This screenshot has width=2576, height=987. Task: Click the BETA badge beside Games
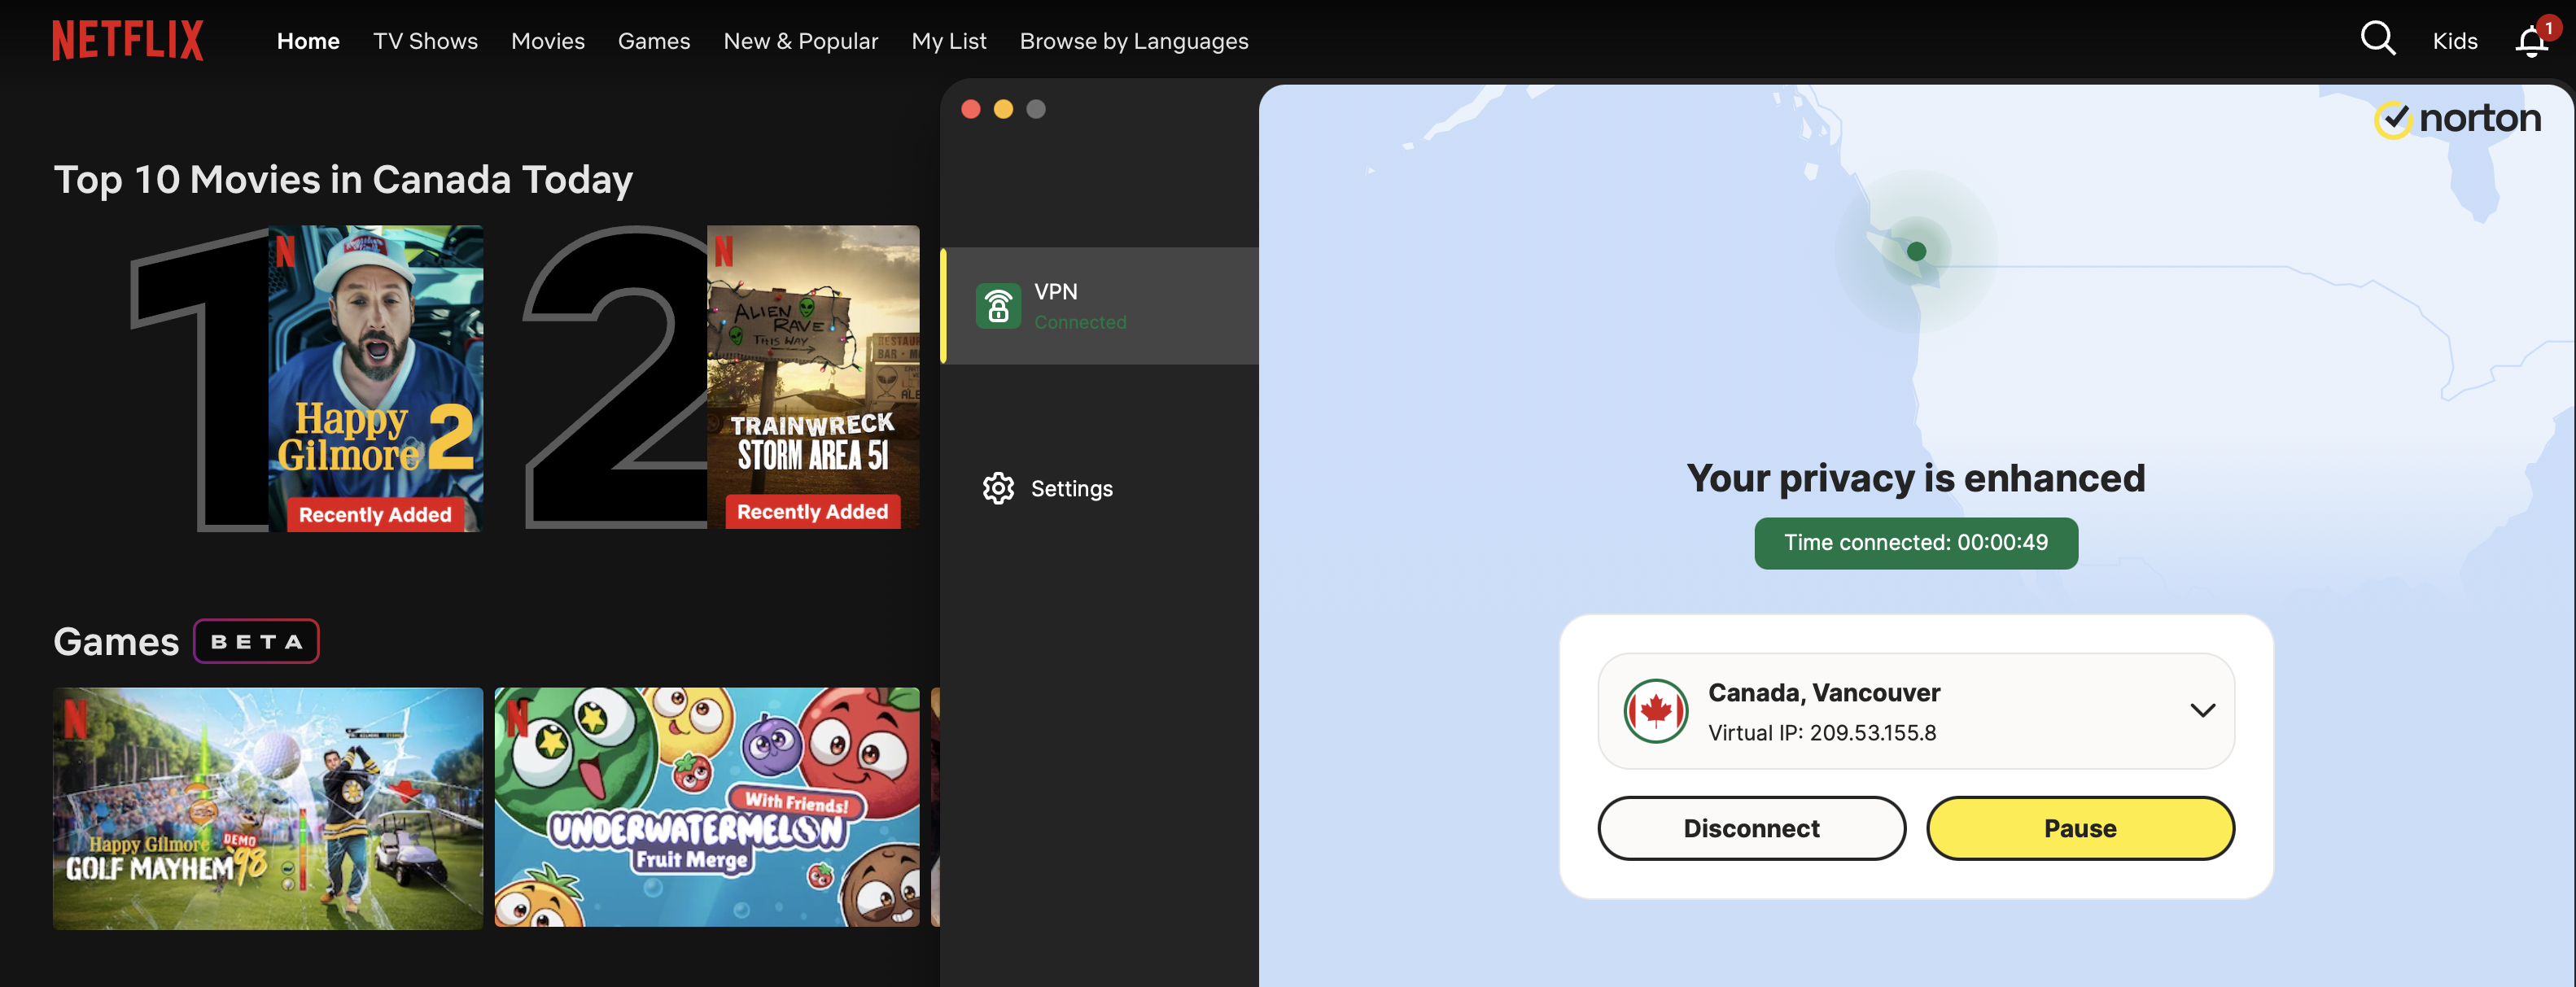[x=256, y=641]
